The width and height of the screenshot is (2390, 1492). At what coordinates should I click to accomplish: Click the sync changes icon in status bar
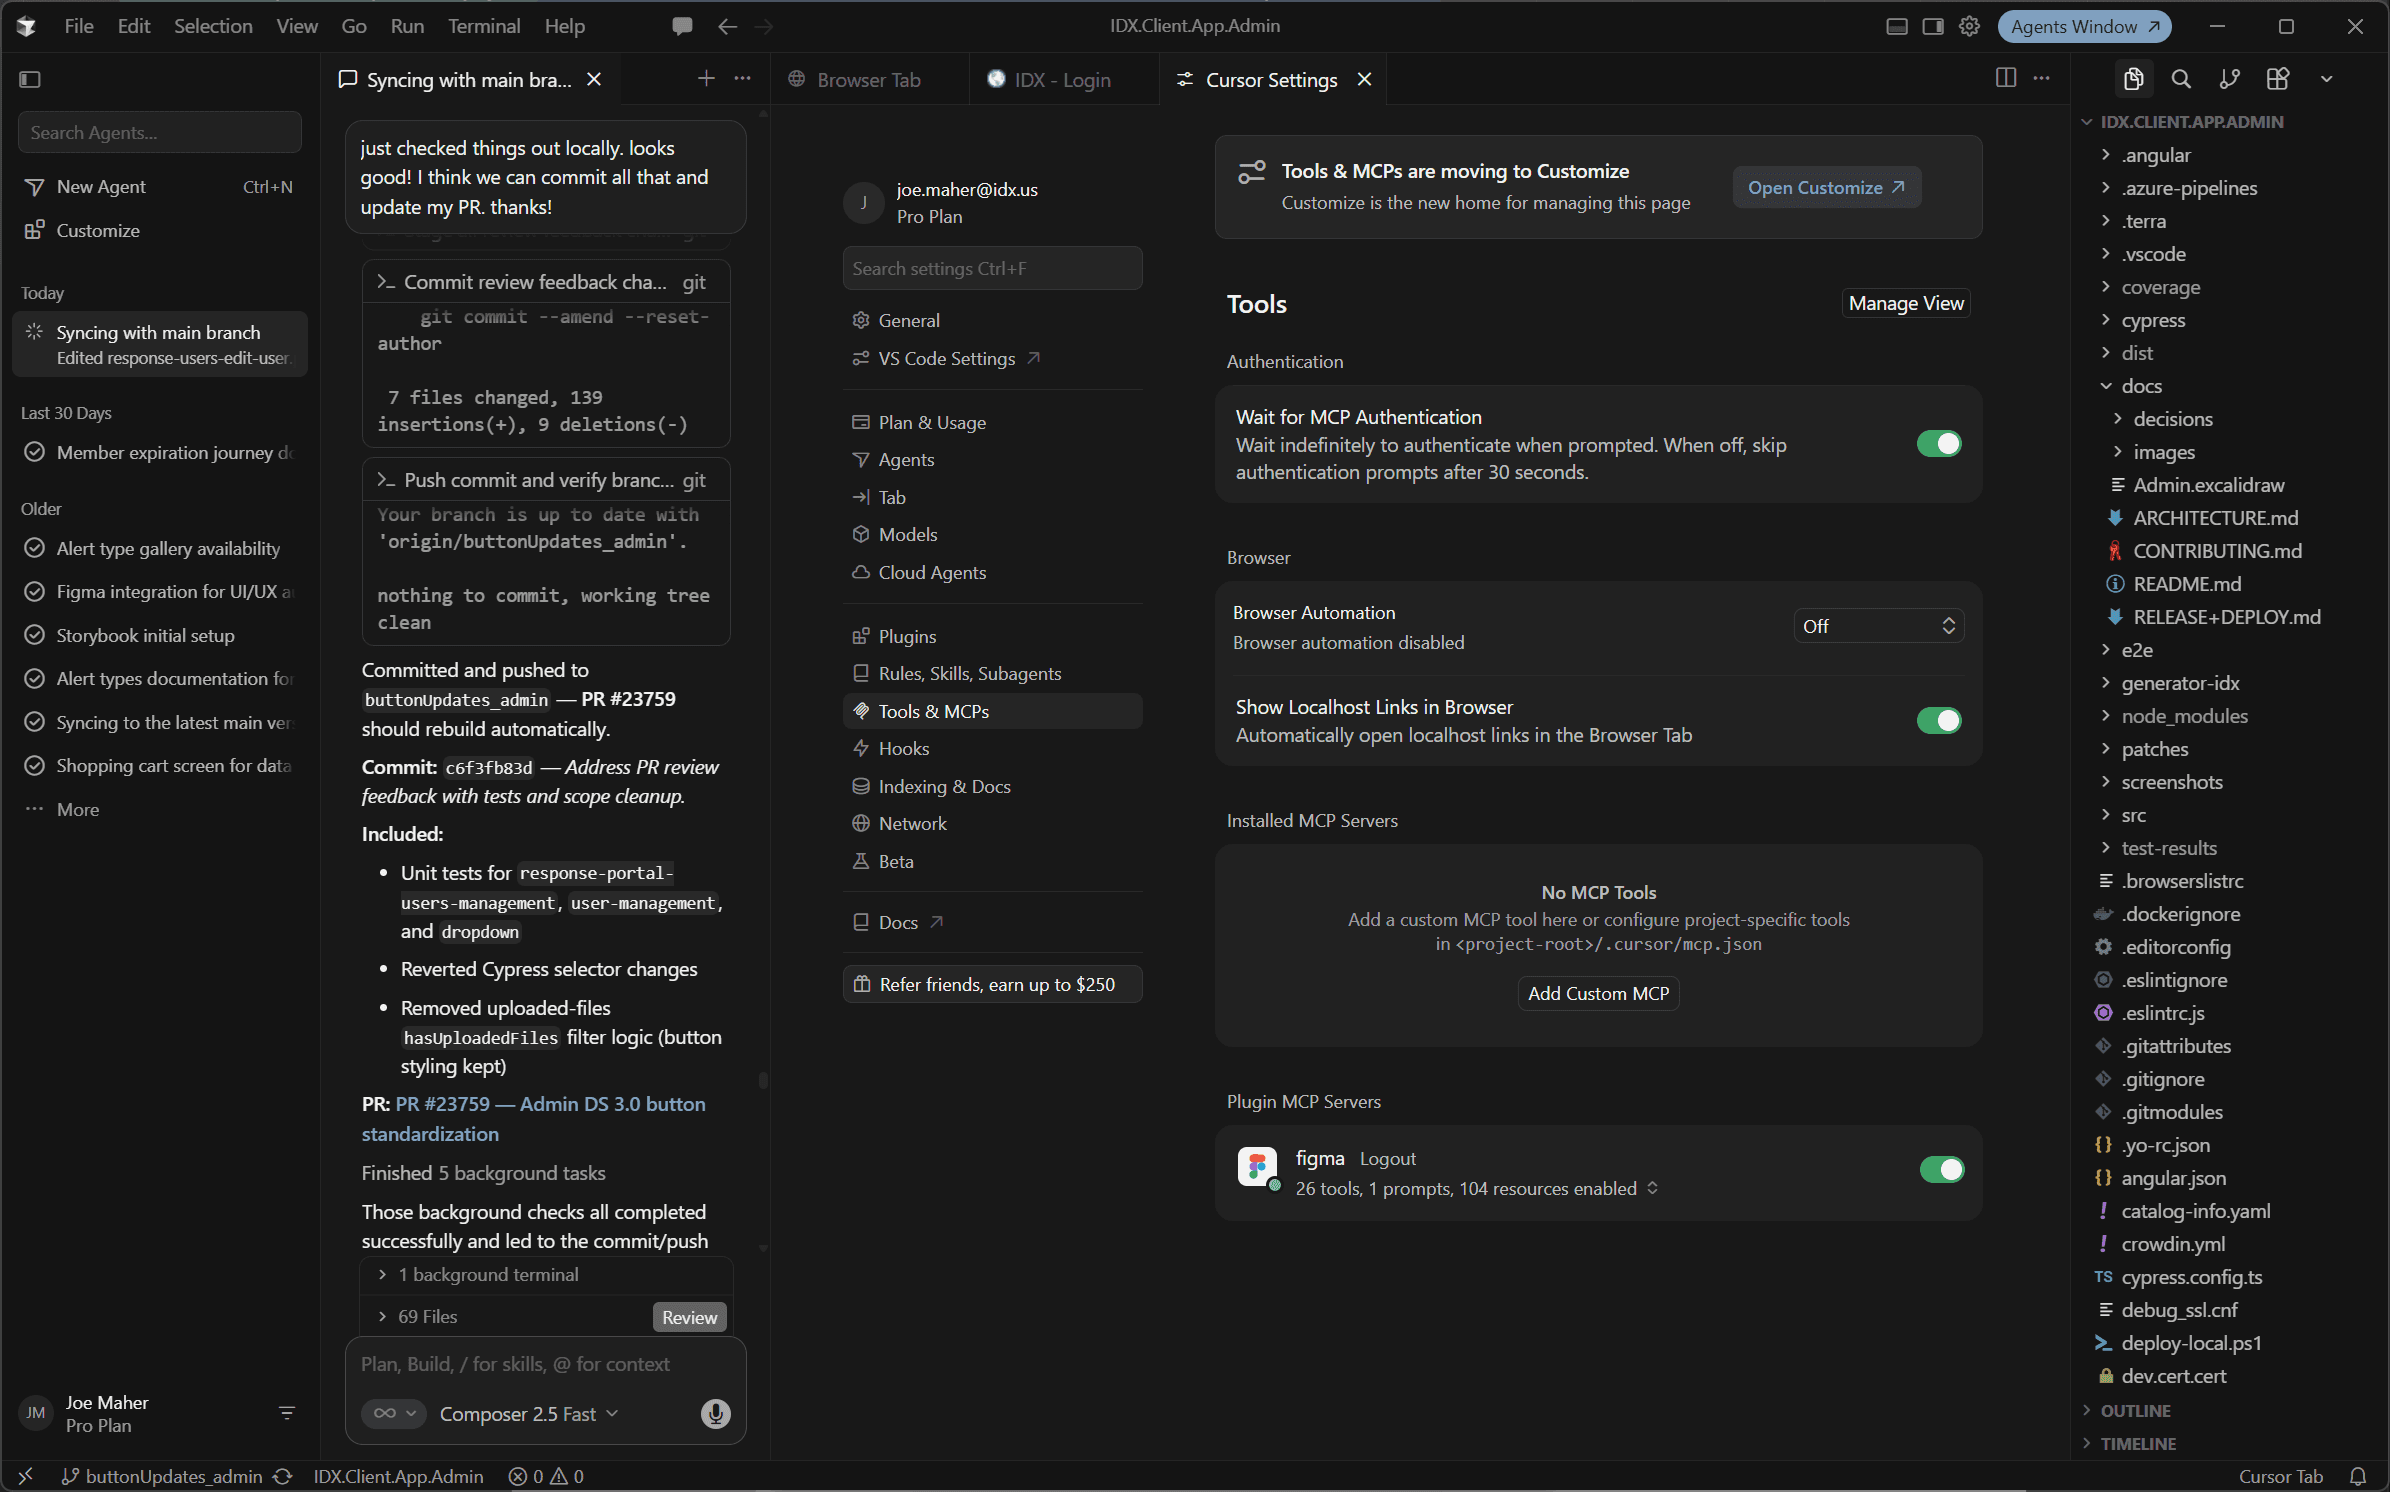pos(282,1476)
